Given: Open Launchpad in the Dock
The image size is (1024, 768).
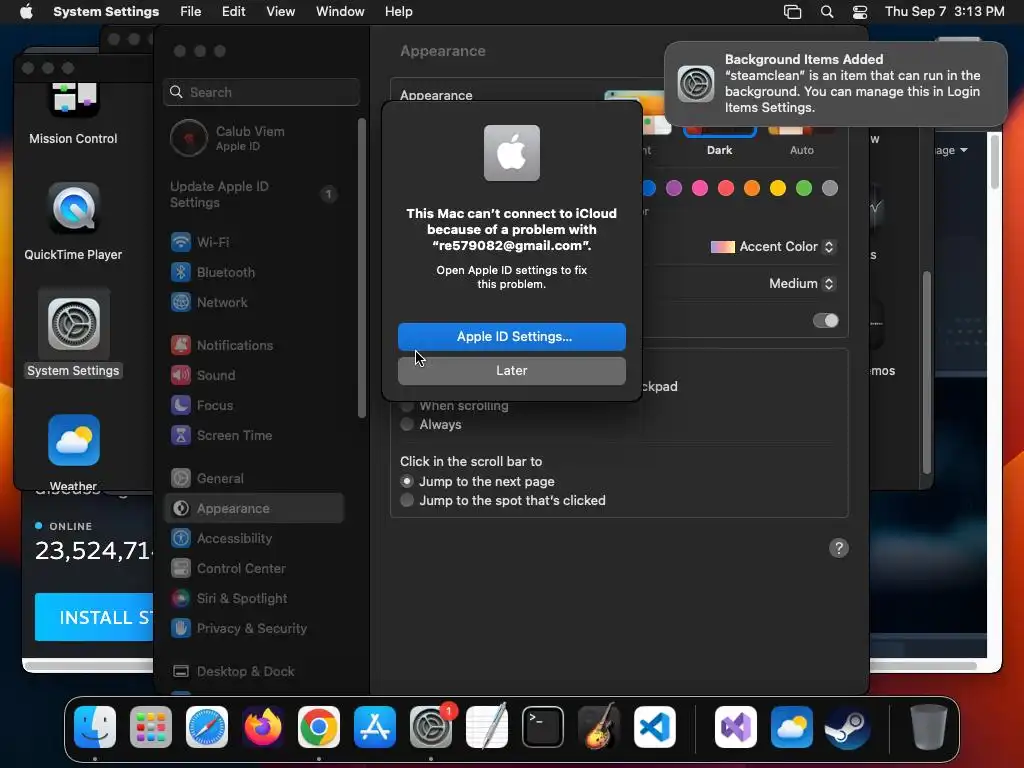Looking at the screenshot, I should pyautogui.click(x=151, y=727).
